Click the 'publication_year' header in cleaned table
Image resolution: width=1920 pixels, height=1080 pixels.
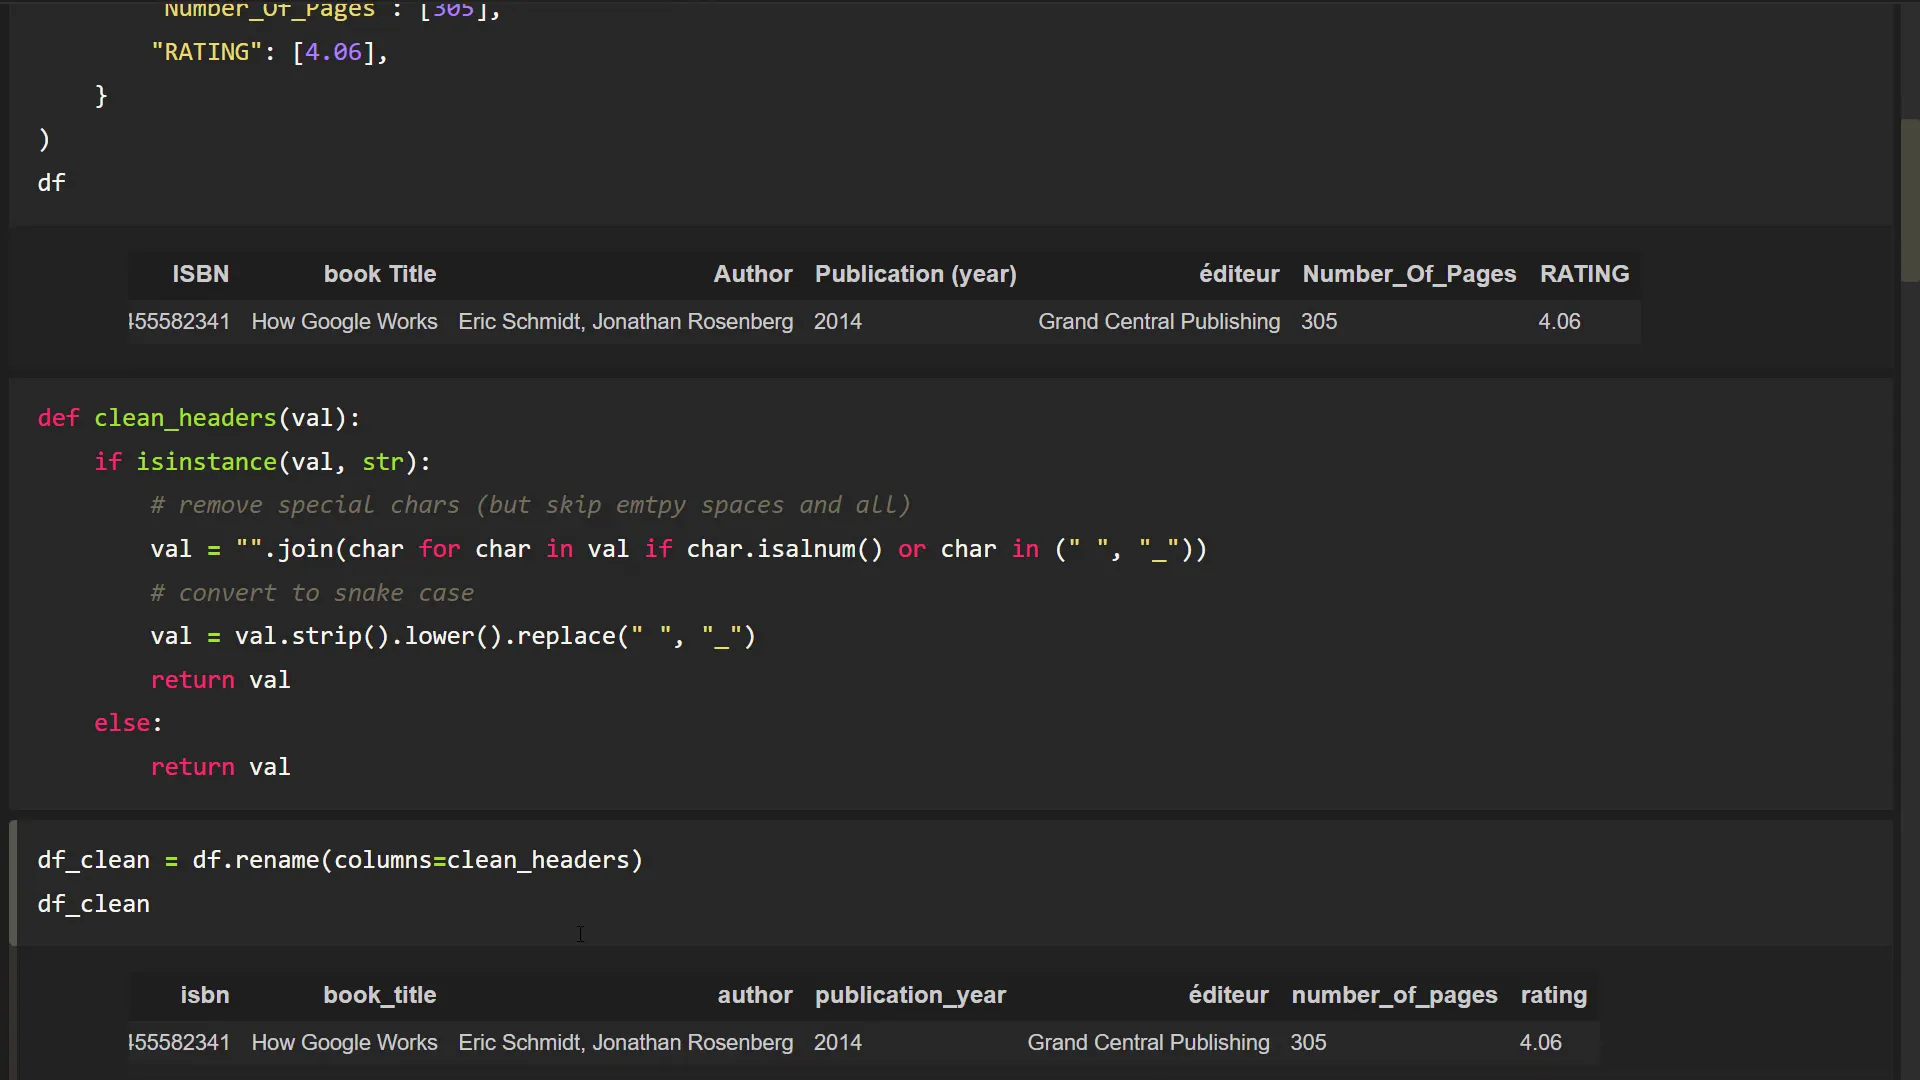910,995
